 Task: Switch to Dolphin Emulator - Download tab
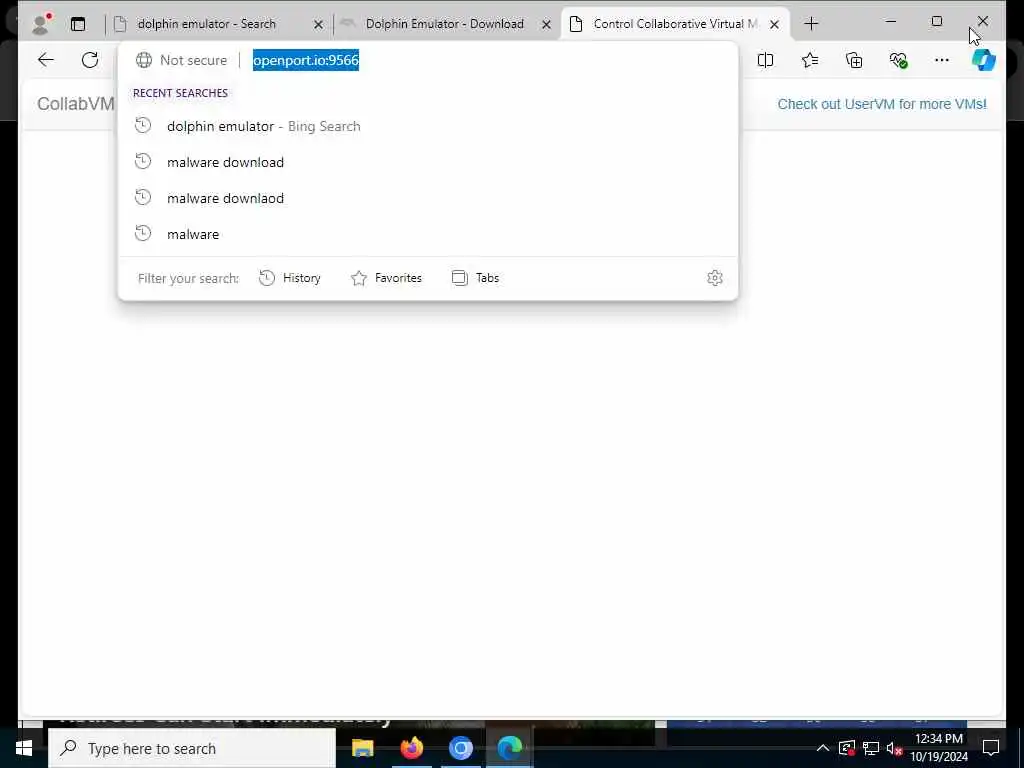[444, 24]
